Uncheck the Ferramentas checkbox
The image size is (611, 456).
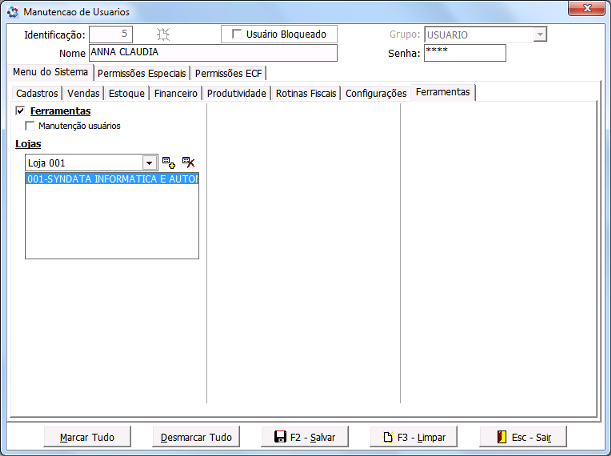click(21, 111)
